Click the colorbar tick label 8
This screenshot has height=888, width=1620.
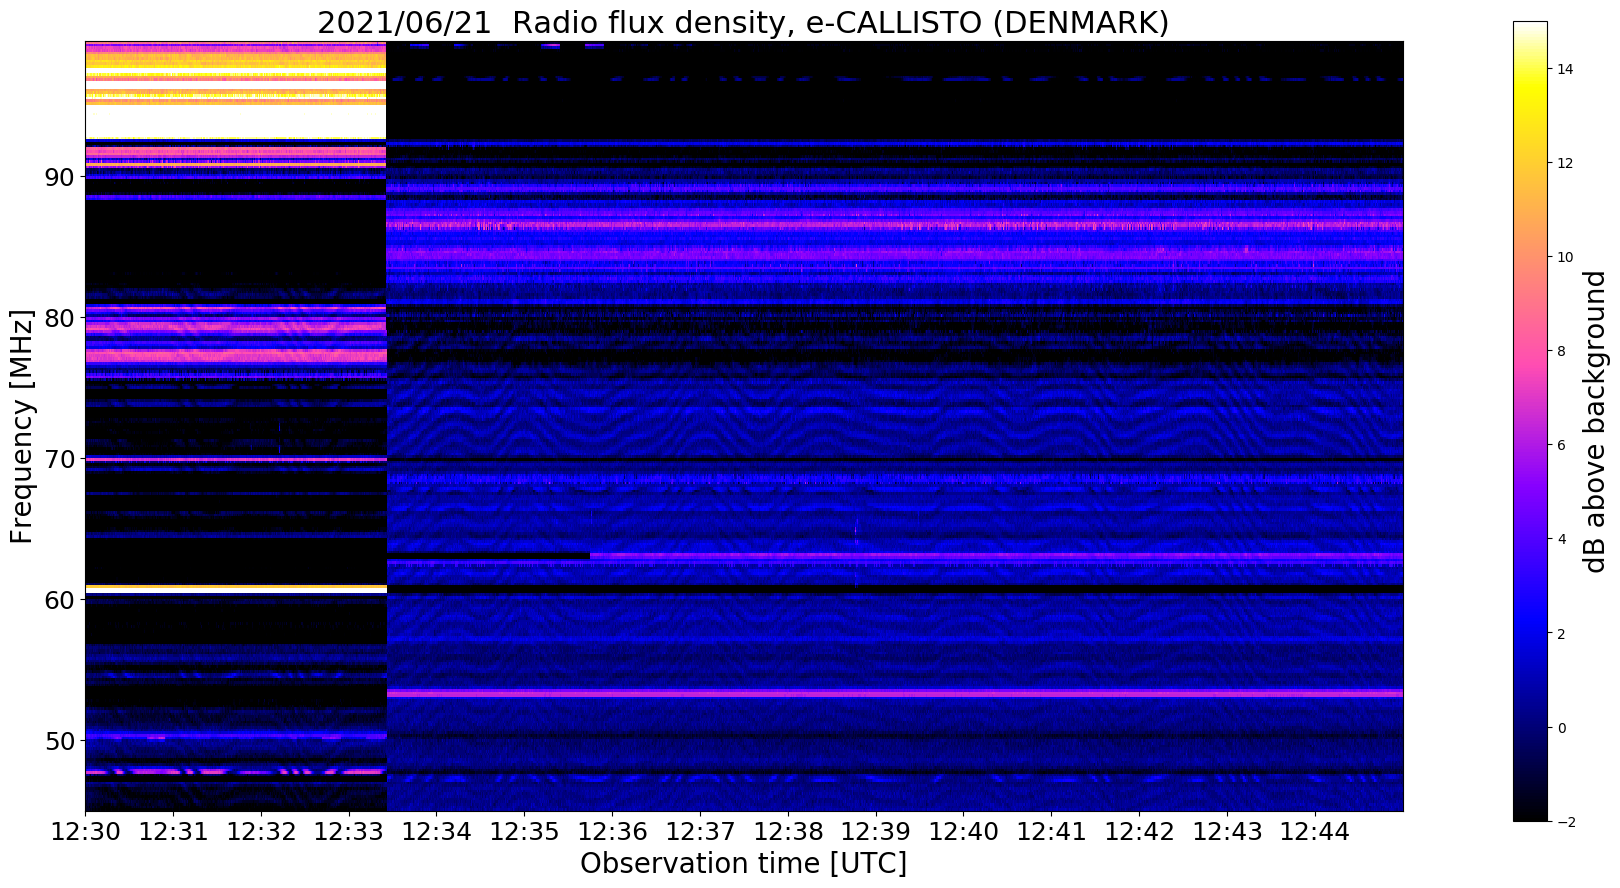[x=1561, y=351]
